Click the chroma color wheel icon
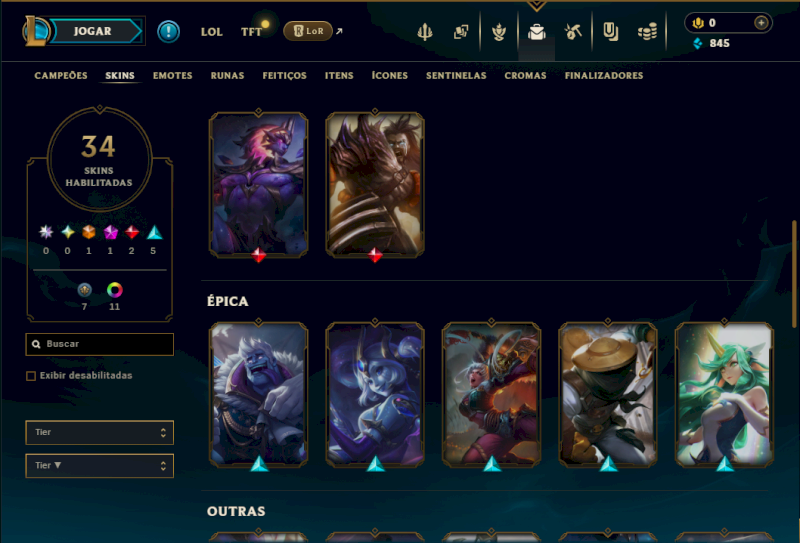This screenshot has height=543, width=800. click(x=115, y=290)
